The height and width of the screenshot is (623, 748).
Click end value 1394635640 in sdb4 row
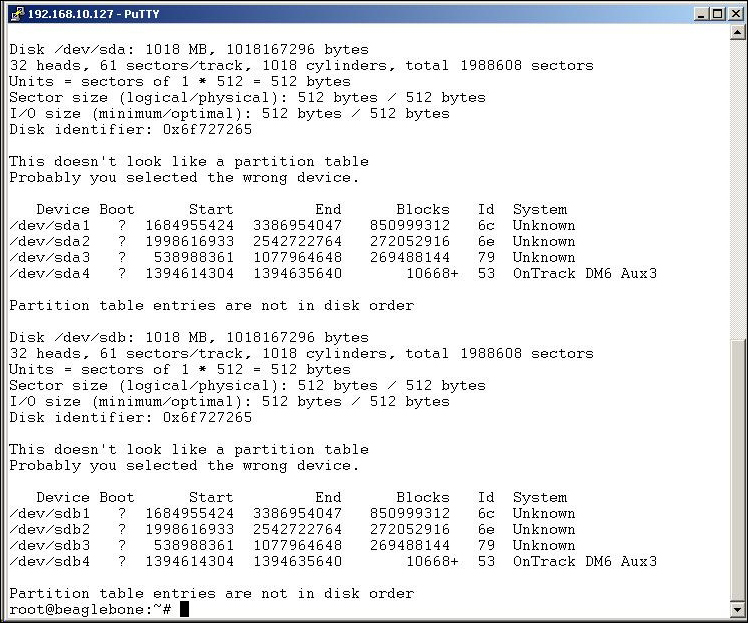click(297, 561)
